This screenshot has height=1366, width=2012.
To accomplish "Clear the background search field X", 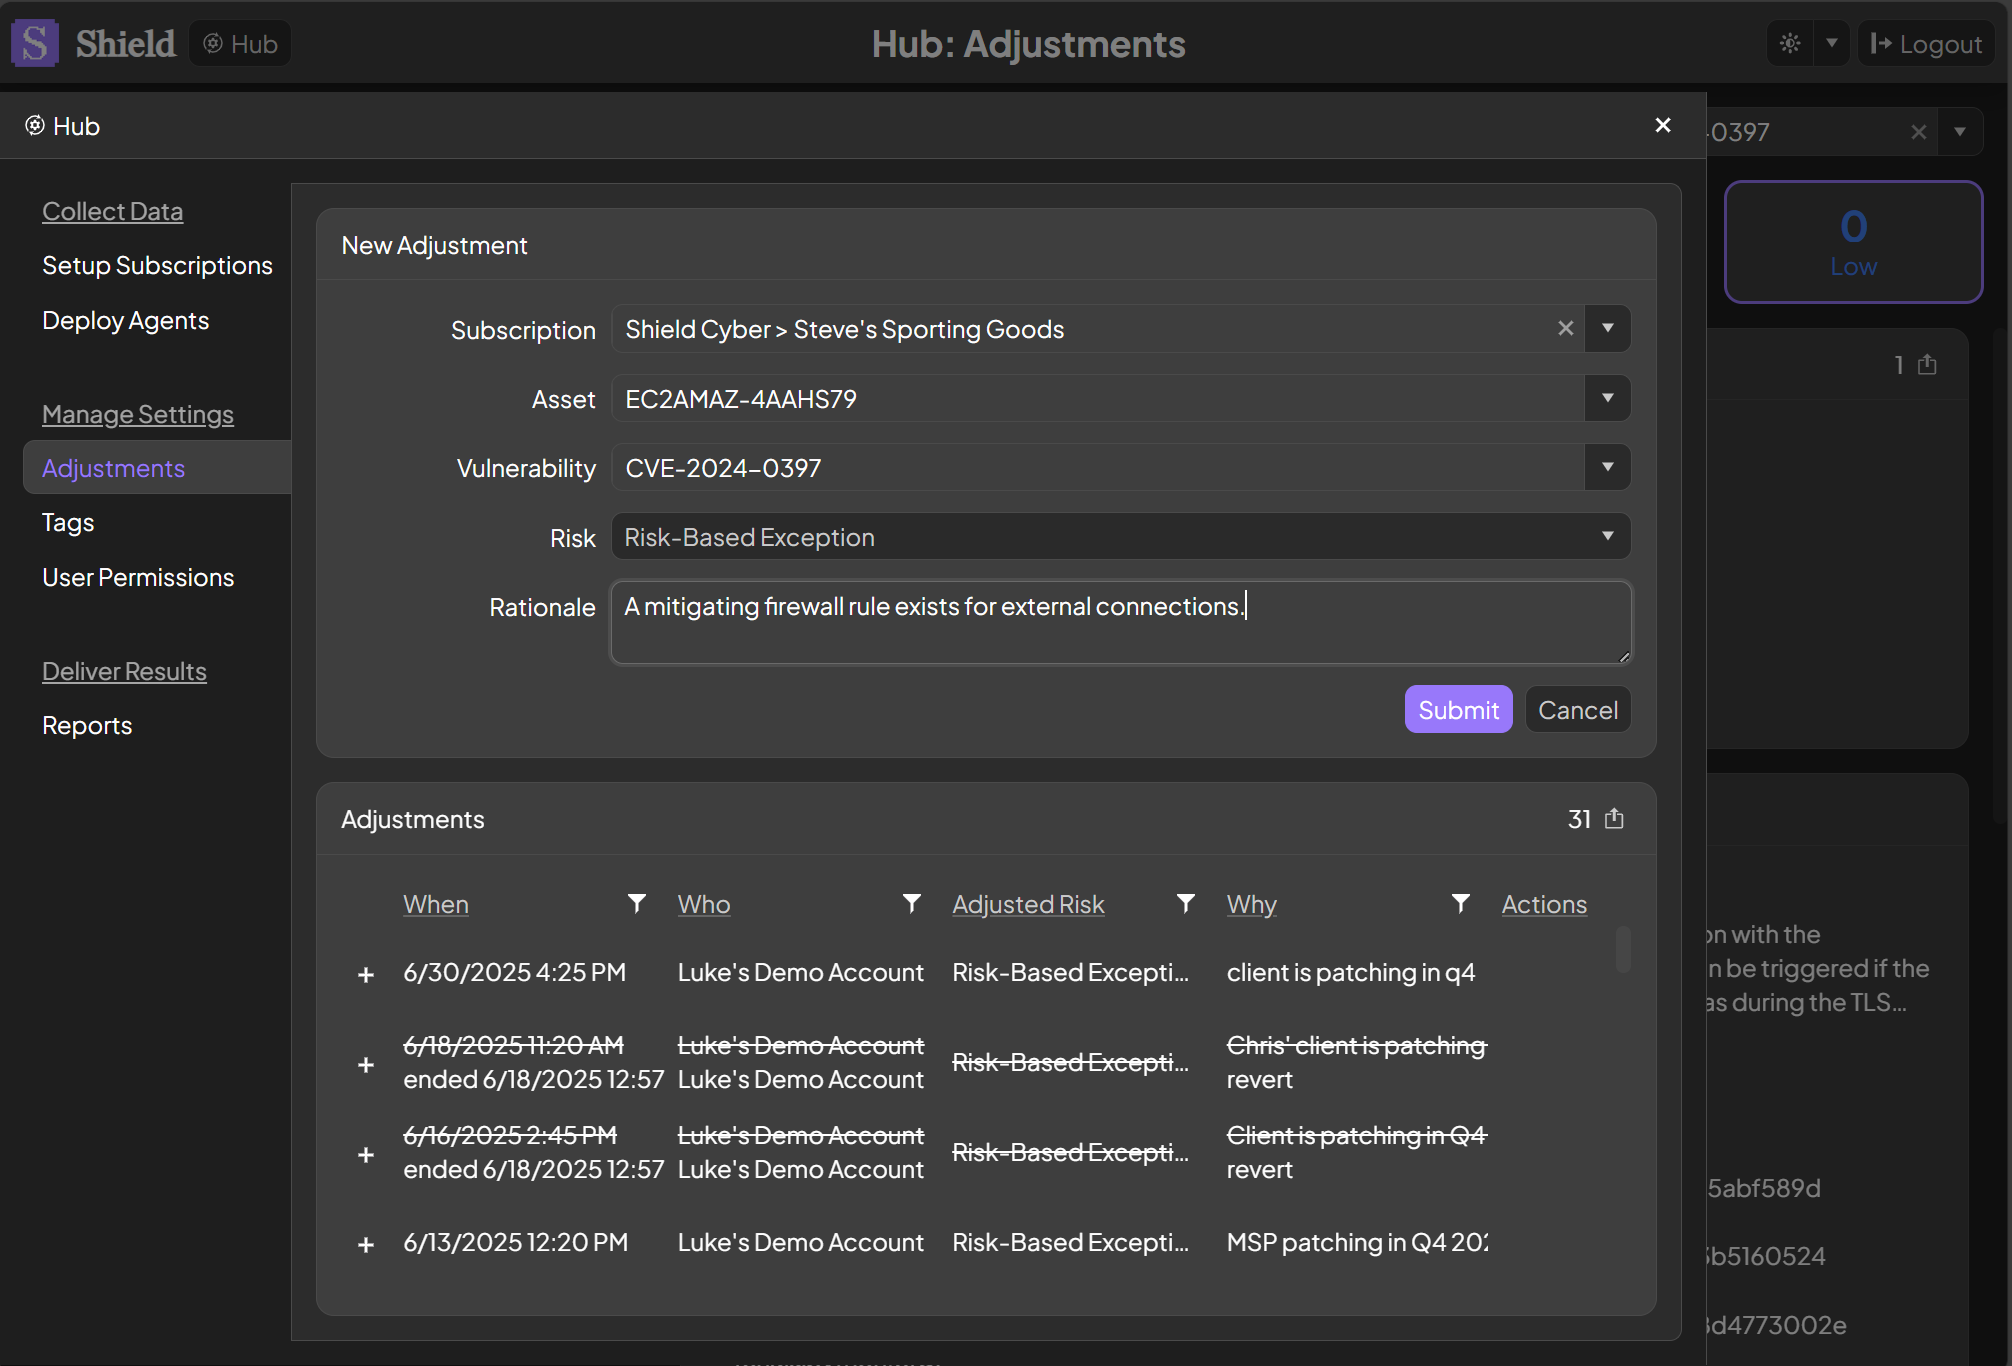I will pos(1918,132).
